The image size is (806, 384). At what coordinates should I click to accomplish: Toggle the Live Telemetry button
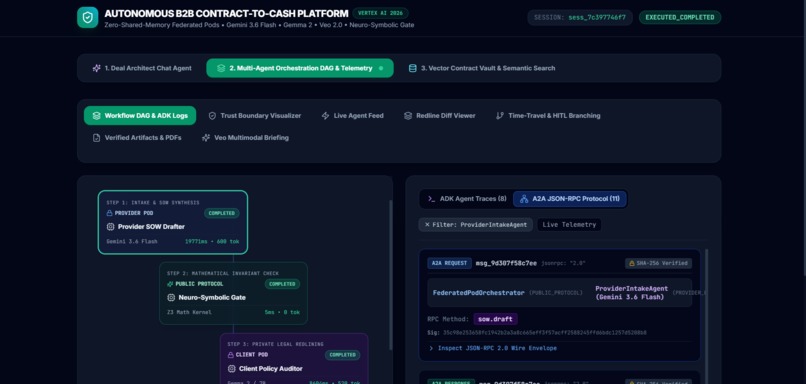click(x=569, y=225)
